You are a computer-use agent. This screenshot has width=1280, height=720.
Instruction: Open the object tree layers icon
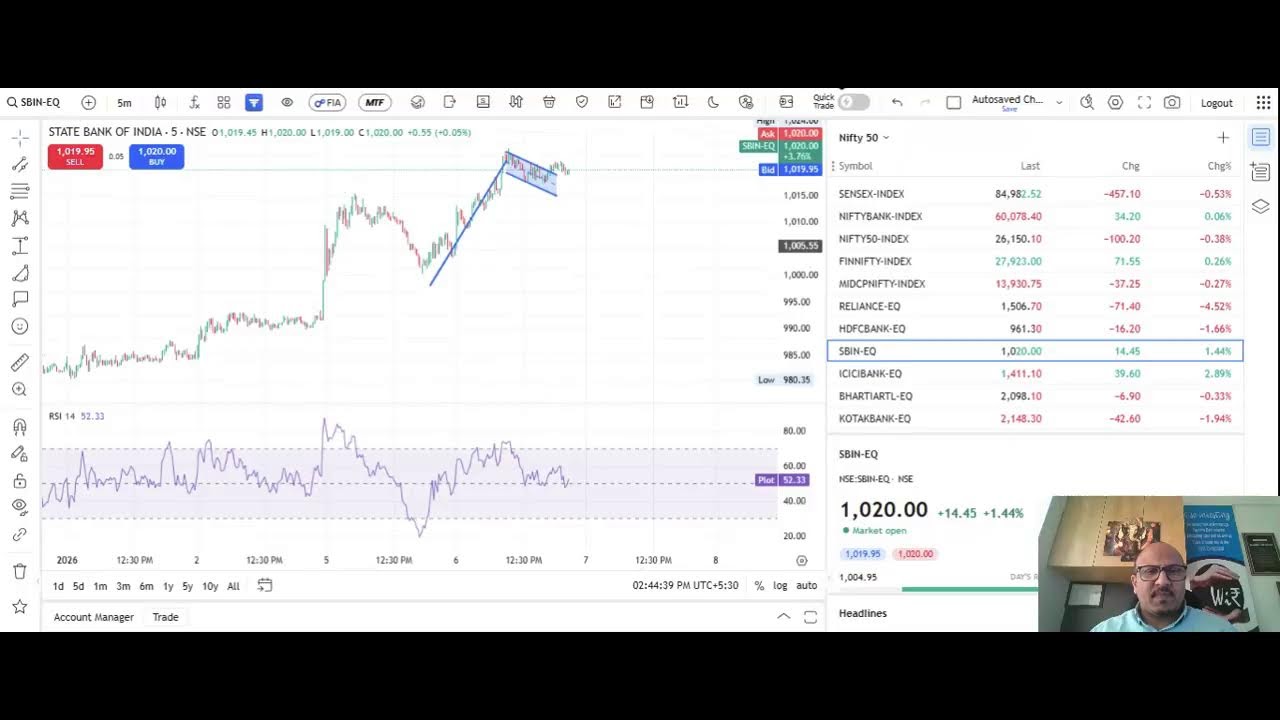tap(1261, 206)
